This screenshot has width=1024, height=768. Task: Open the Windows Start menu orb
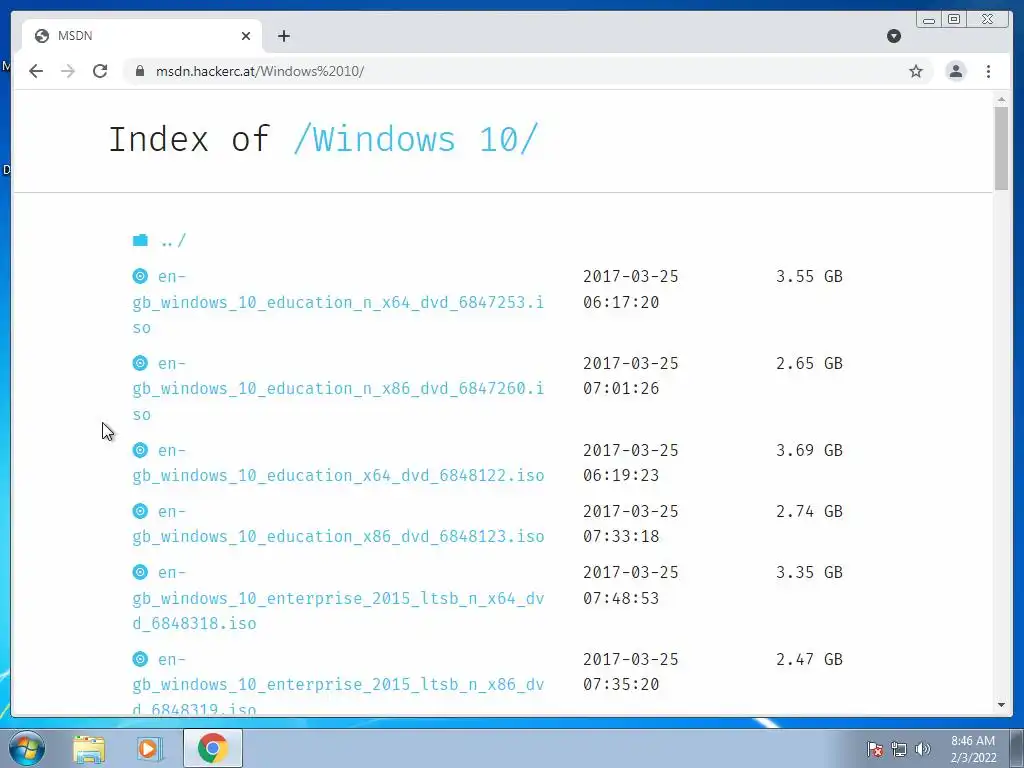point(27,748)
